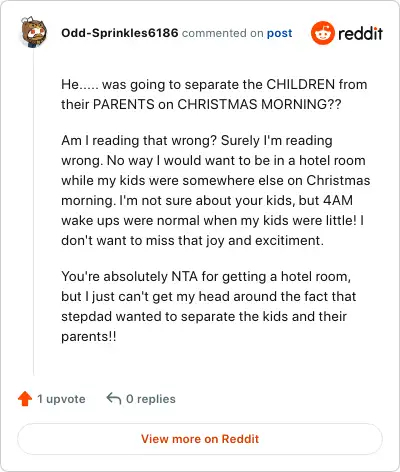Click the word '4AM' in the comment
400x472 pixels.
click(338, 200)
